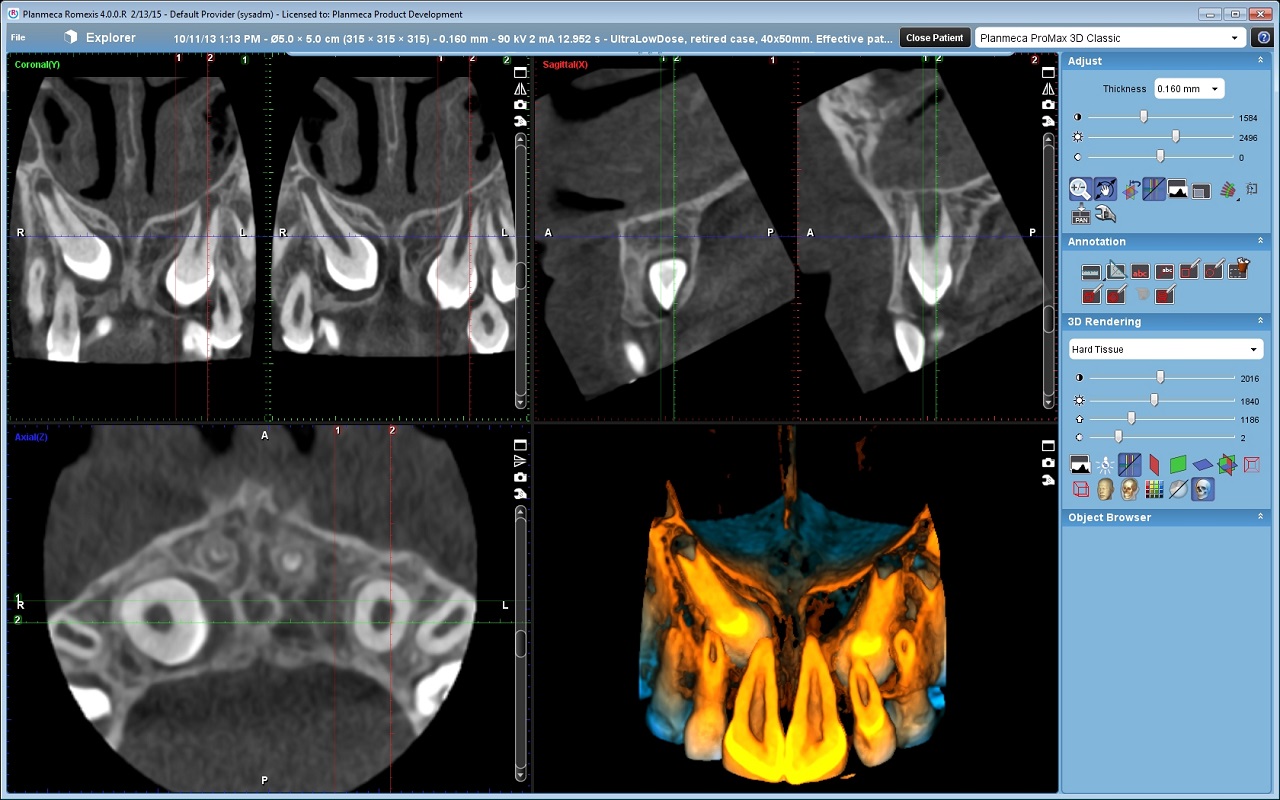1280x800 pixels.
Task: Toggle the blue axial plane in 3D
Action: (x=1203, y=464)
